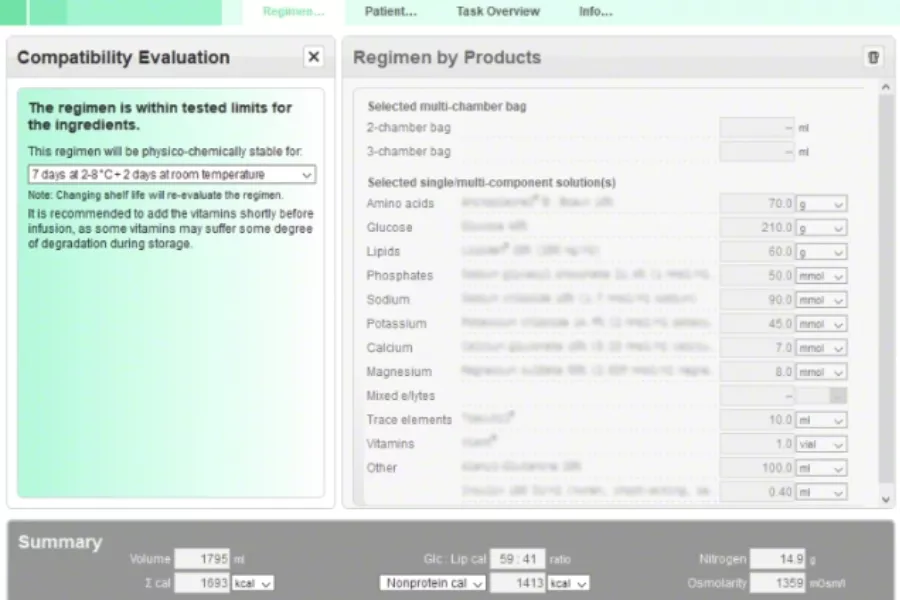The height and width of the screenshot is (600, 900).
Task: Click the Potassium amount input field
Action: coord(757,324)
